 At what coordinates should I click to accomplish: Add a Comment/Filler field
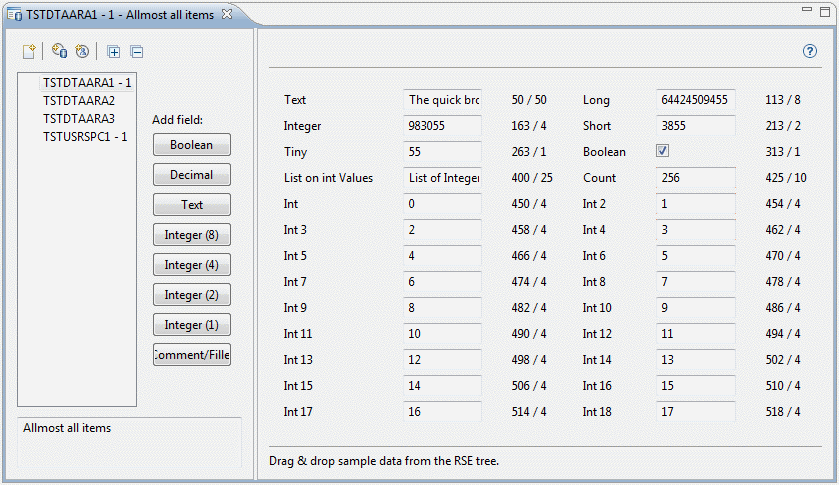click(192, 354)
